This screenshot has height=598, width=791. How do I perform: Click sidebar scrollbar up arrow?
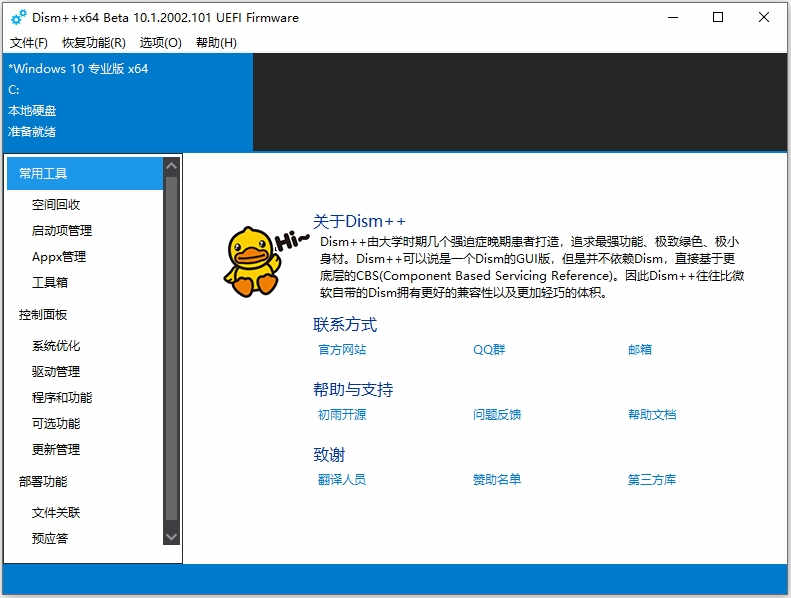point(172,167)
